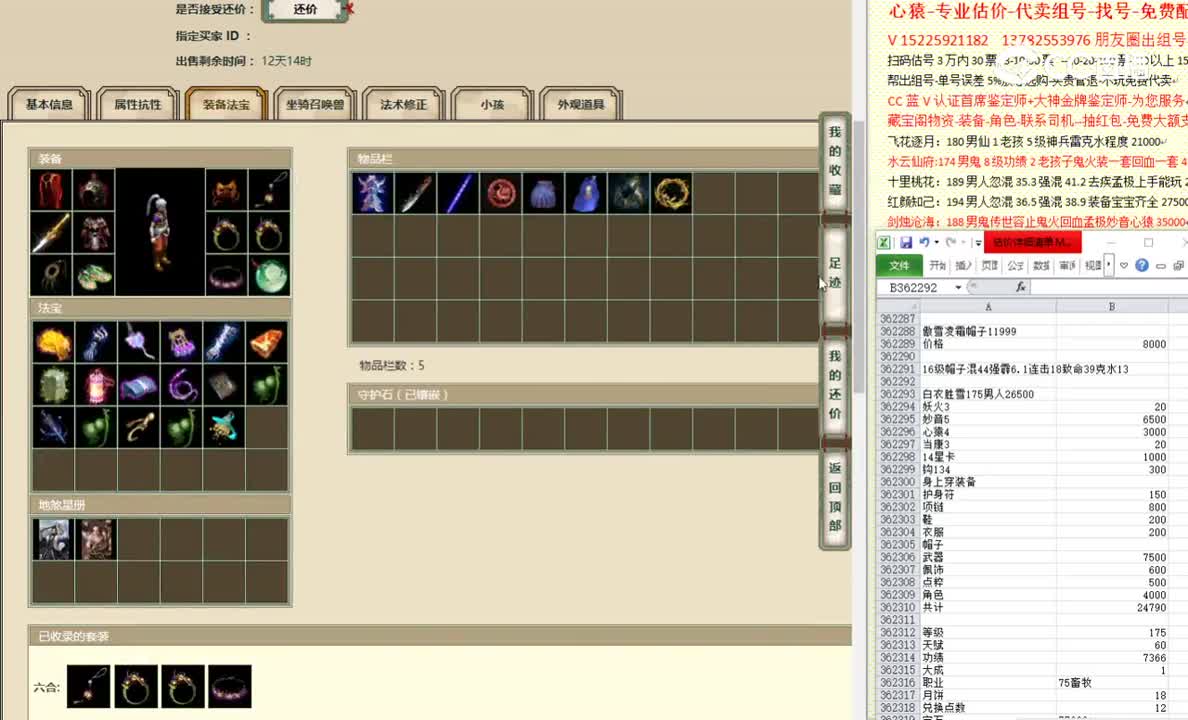
Task: Select the golden ring item in 物品栏
Action: (673, 192)
